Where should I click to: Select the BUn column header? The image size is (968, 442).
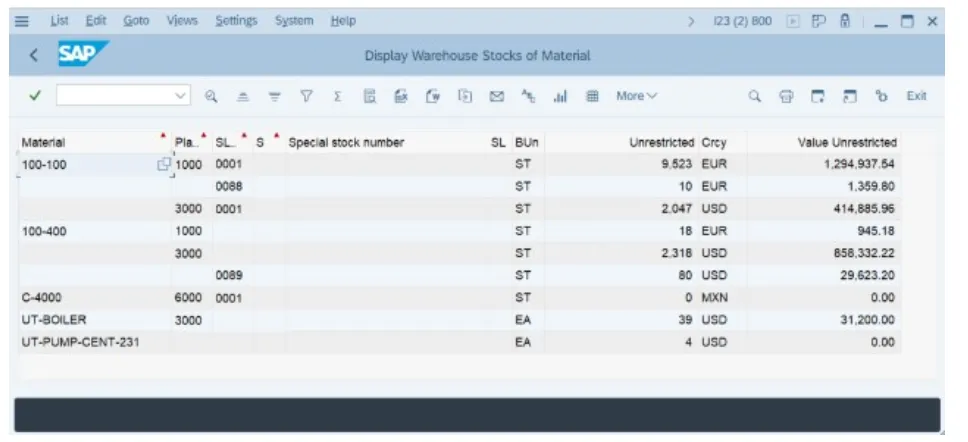(x=526, y=143)
